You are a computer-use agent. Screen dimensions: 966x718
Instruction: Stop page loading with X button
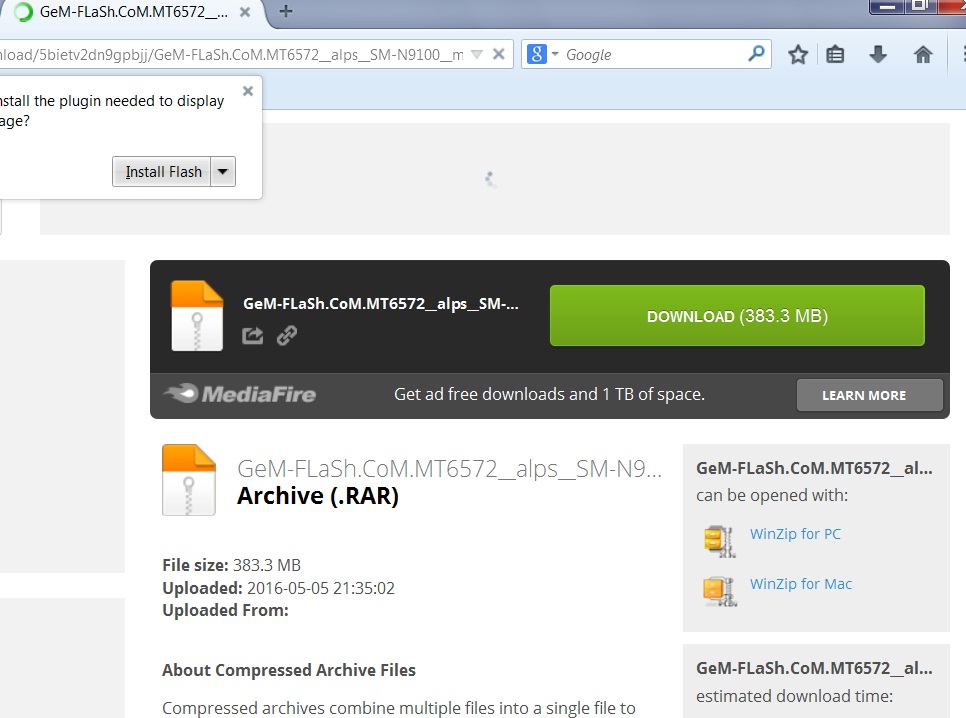[499, 54]
